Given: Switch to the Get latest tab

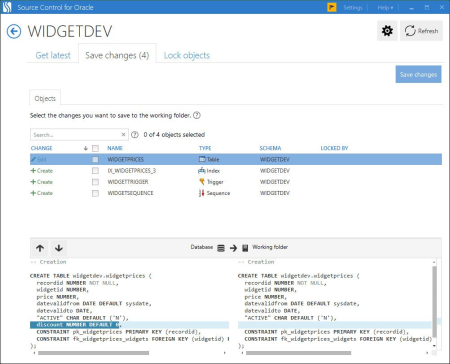Looking at the screenshot, I should (53, 55).
